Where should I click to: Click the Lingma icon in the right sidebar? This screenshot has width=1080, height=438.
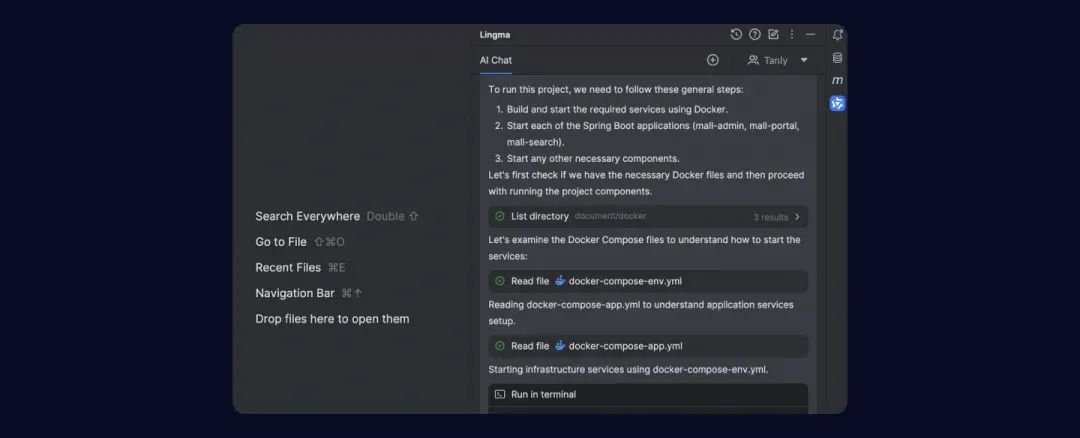837,103
